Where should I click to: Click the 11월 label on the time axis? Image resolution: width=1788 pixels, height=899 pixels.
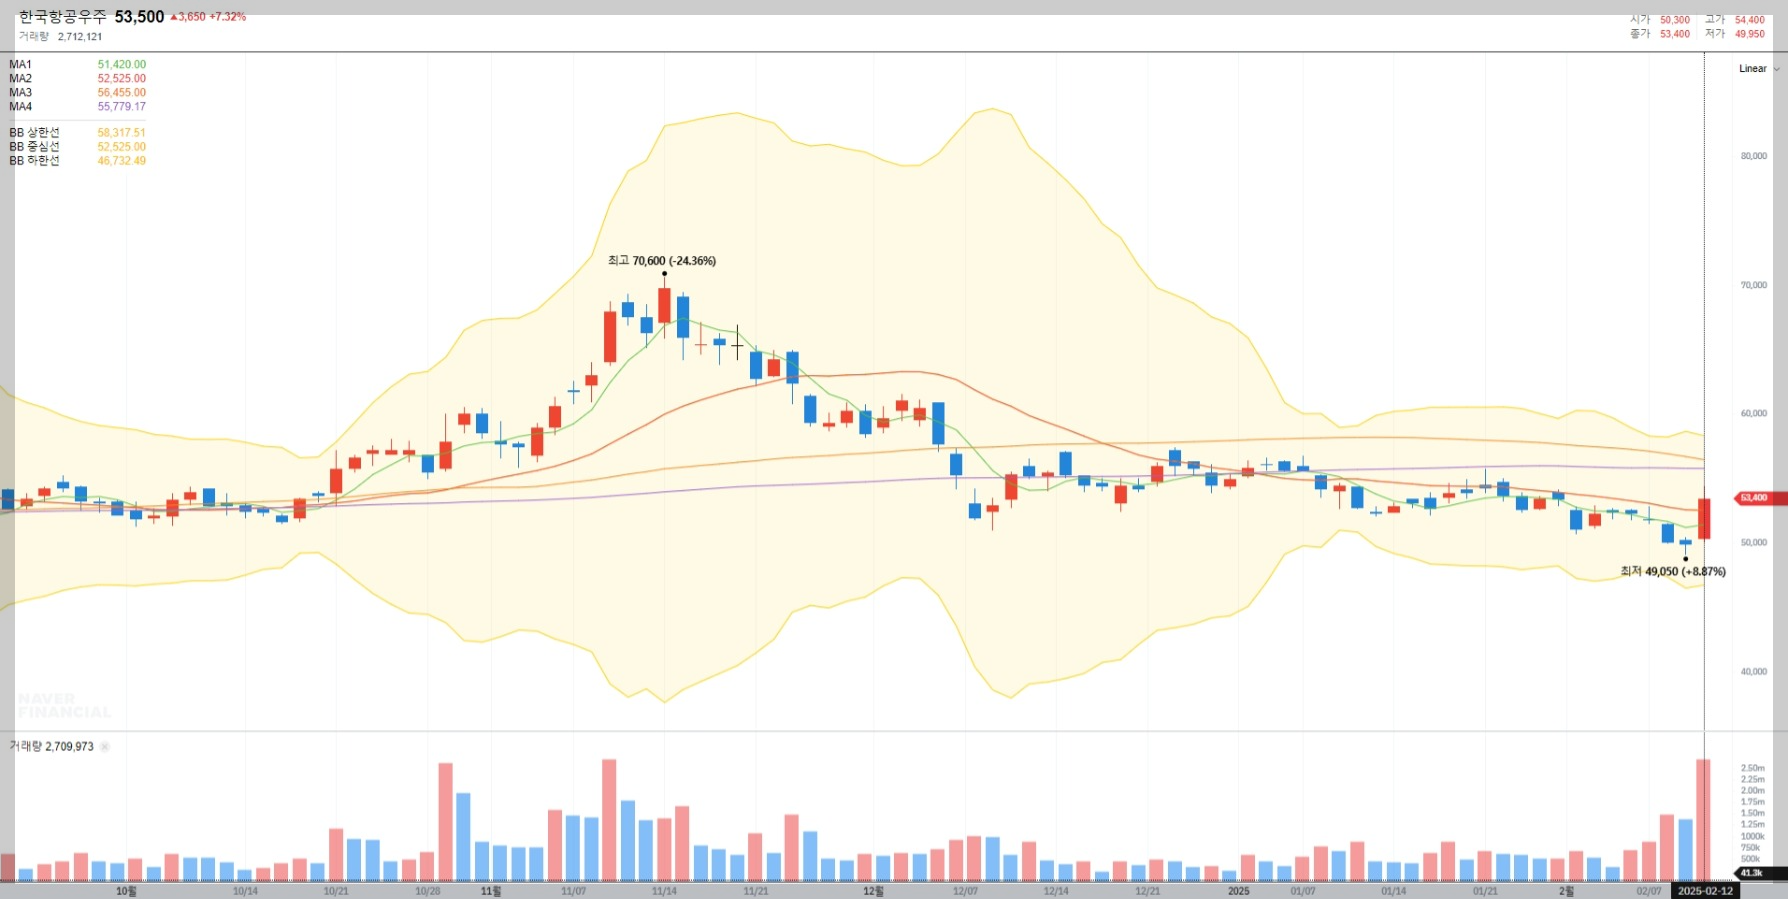pos(491,891)
